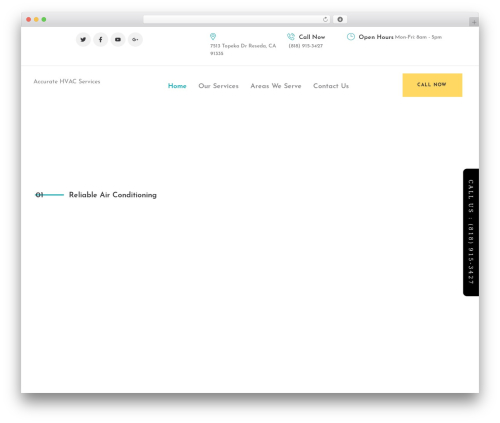This screenshot has width=500, height=423.
Task: Click the clock icon beside Open Hours
Action: pyautogui.click(x=351, y=37)
